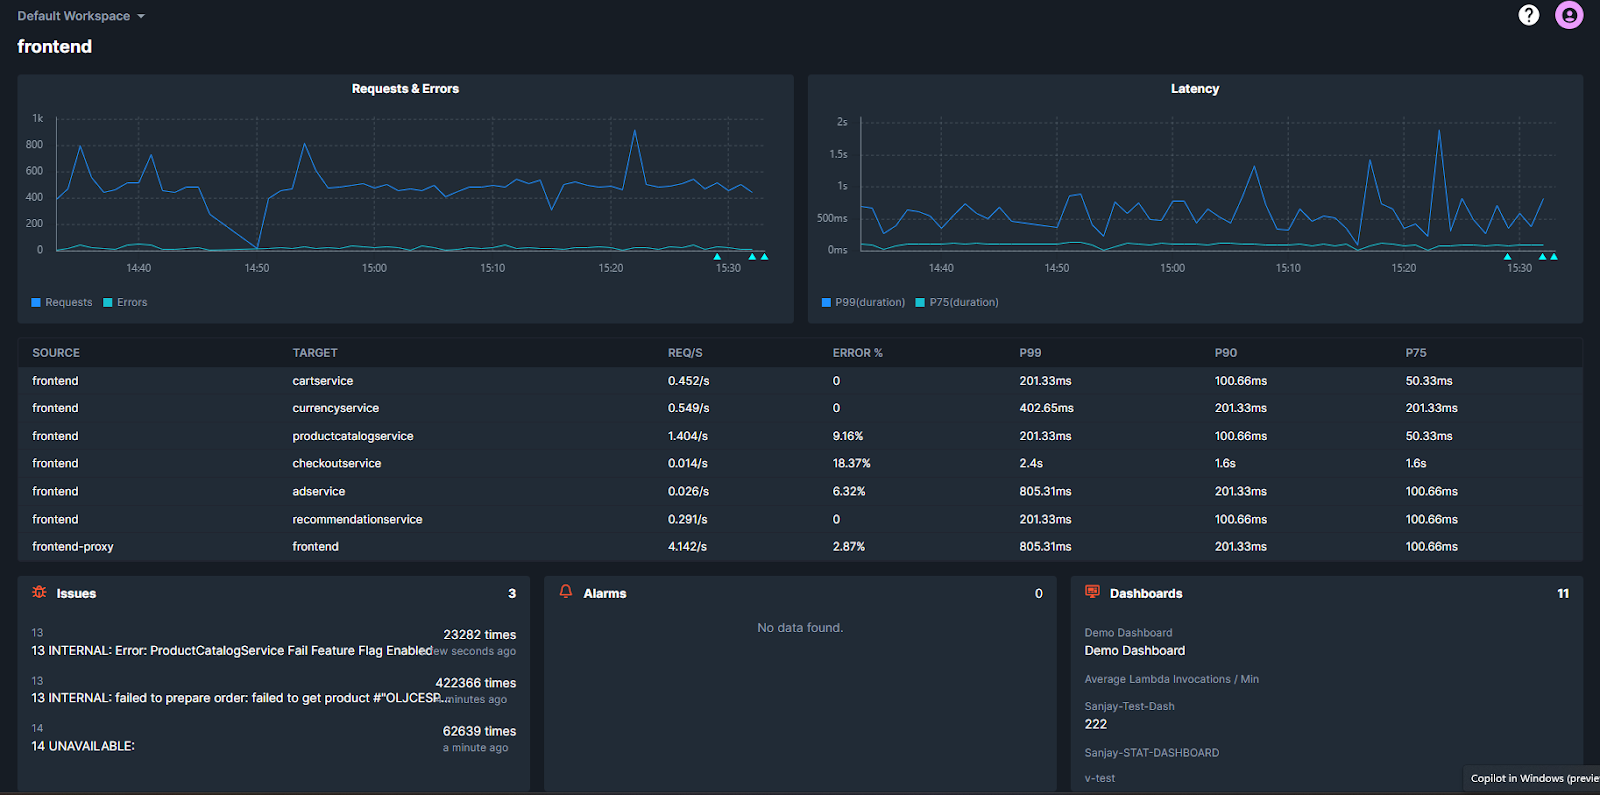Click the 23282 times issue count
The width and height of the screenshot is (1600, 795).
[480, 634]
